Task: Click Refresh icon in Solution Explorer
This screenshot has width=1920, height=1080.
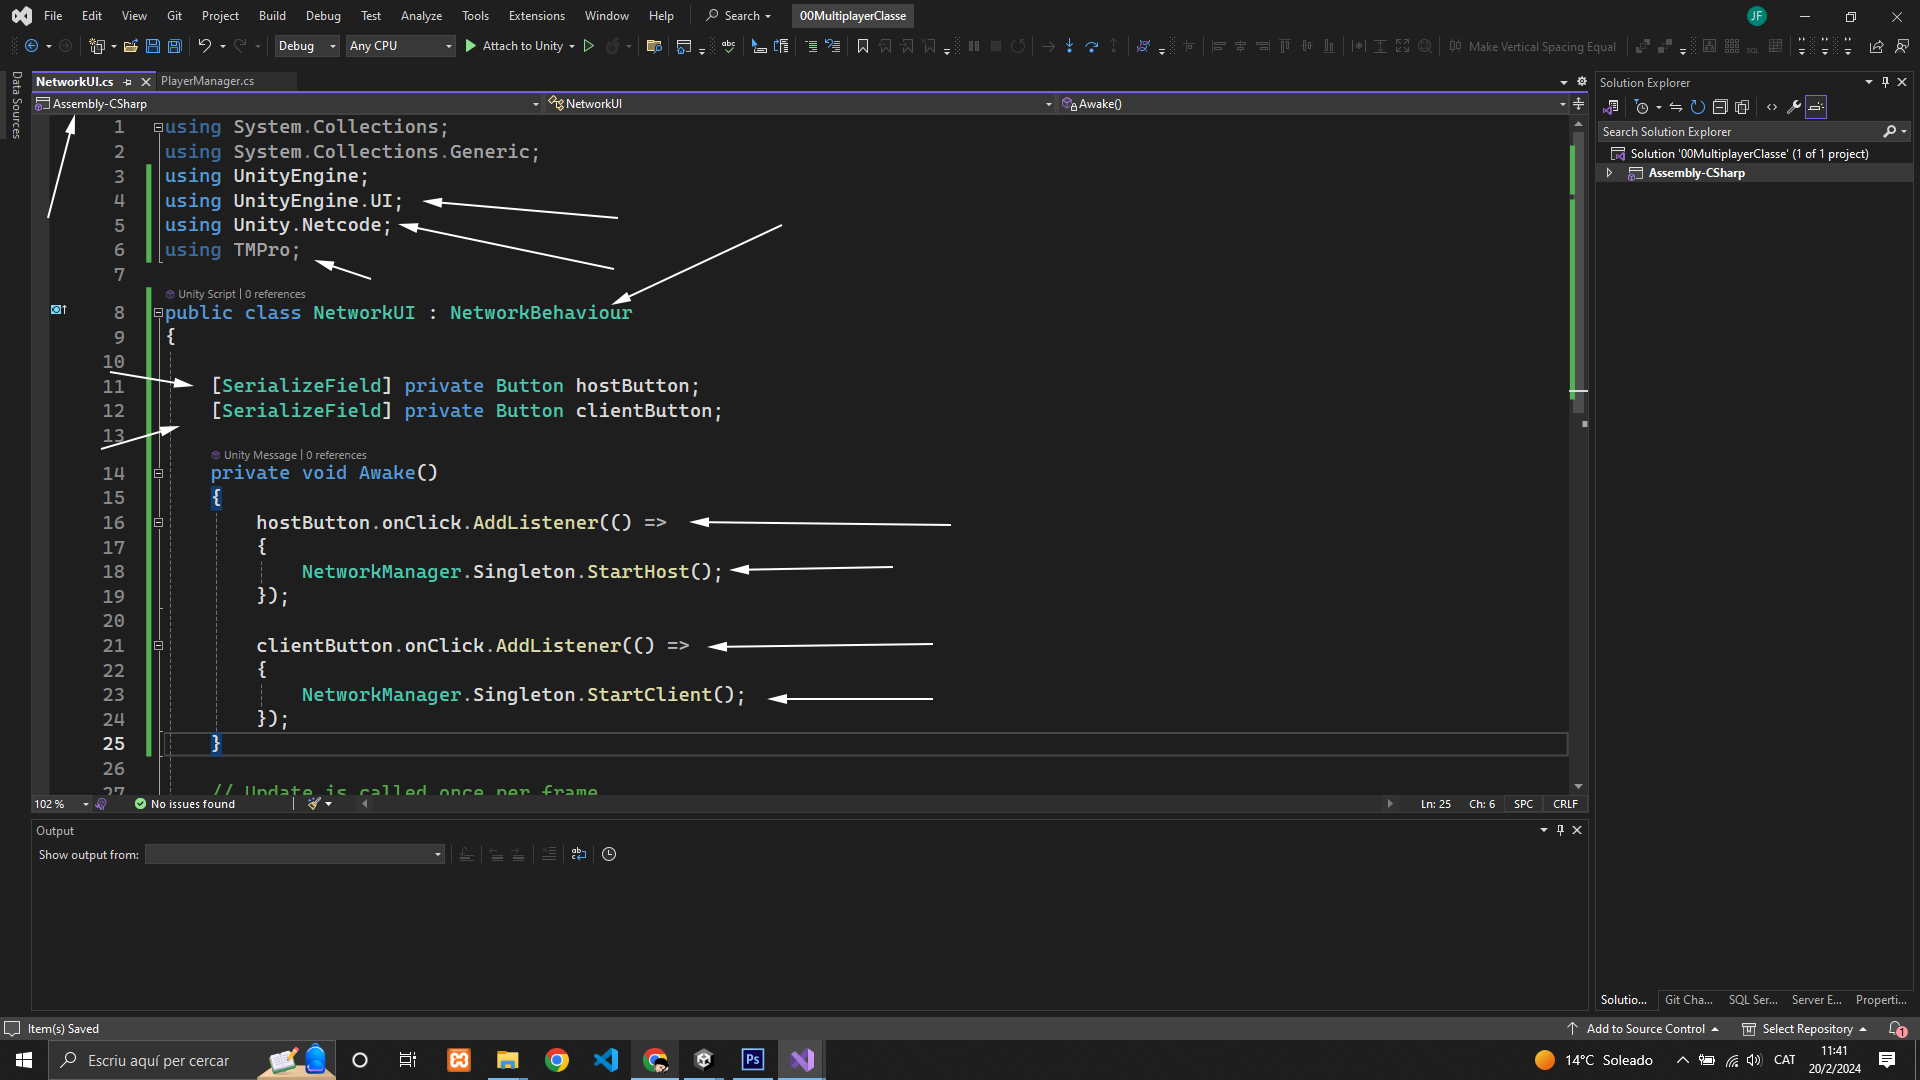Action: point(1697,107)
